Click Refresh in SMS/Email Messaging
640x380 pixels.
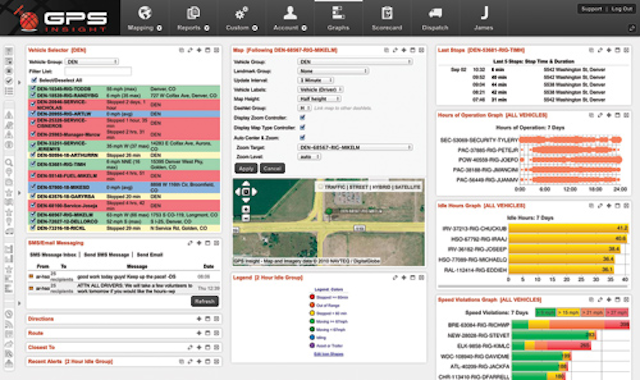[x=204, y=301]
